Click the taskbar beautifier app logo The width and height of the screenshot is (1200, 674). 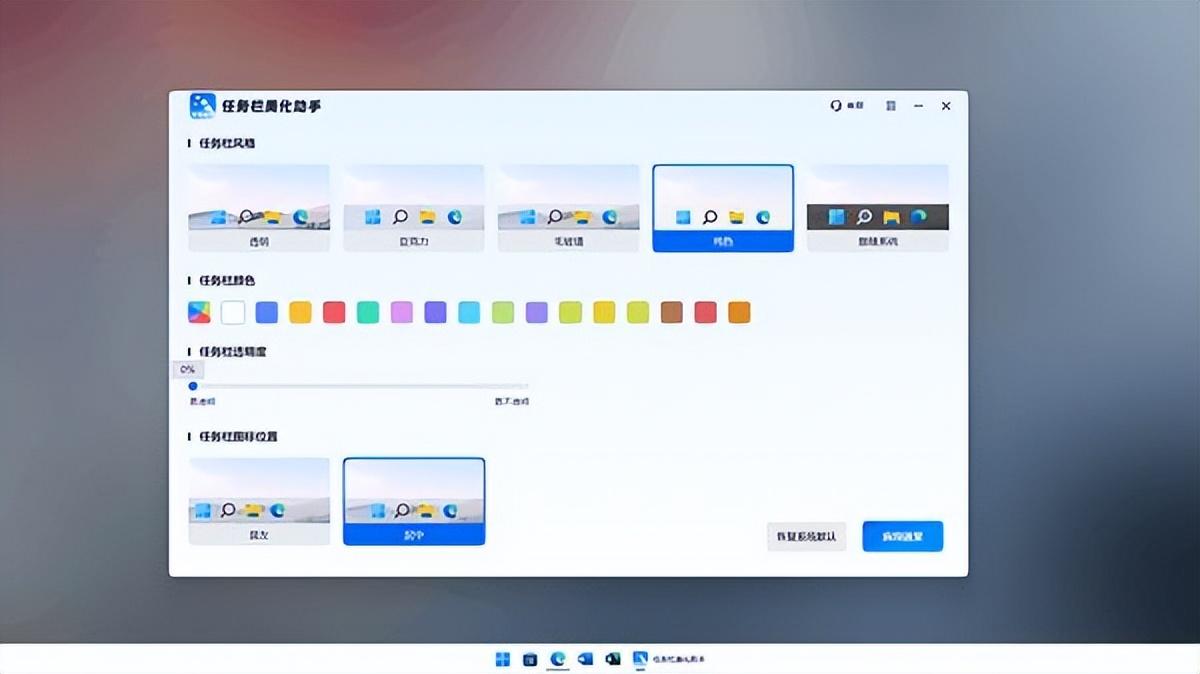click(x=203, y=106)
